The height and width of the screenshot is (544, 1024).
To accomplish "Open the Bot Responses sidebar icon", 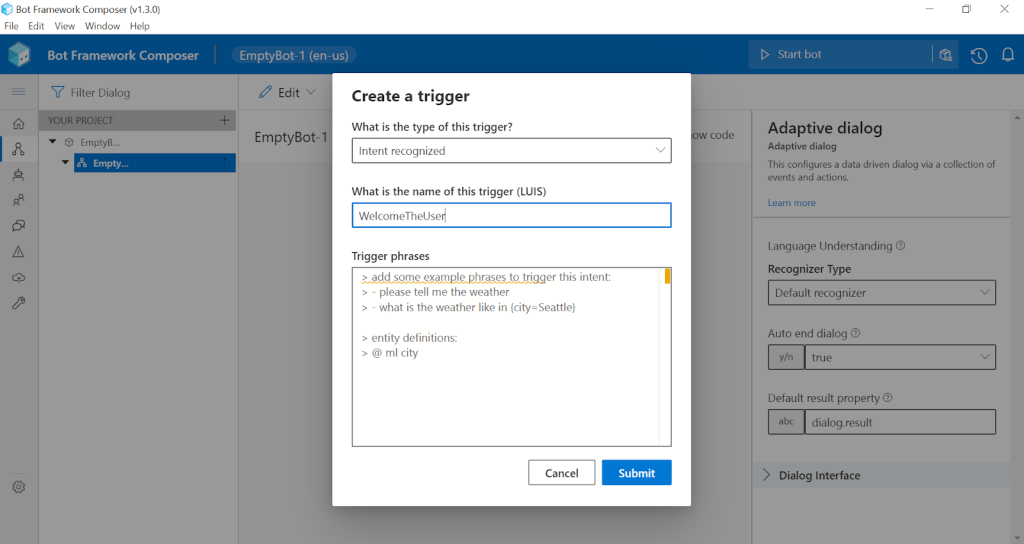I will (18, 174).
